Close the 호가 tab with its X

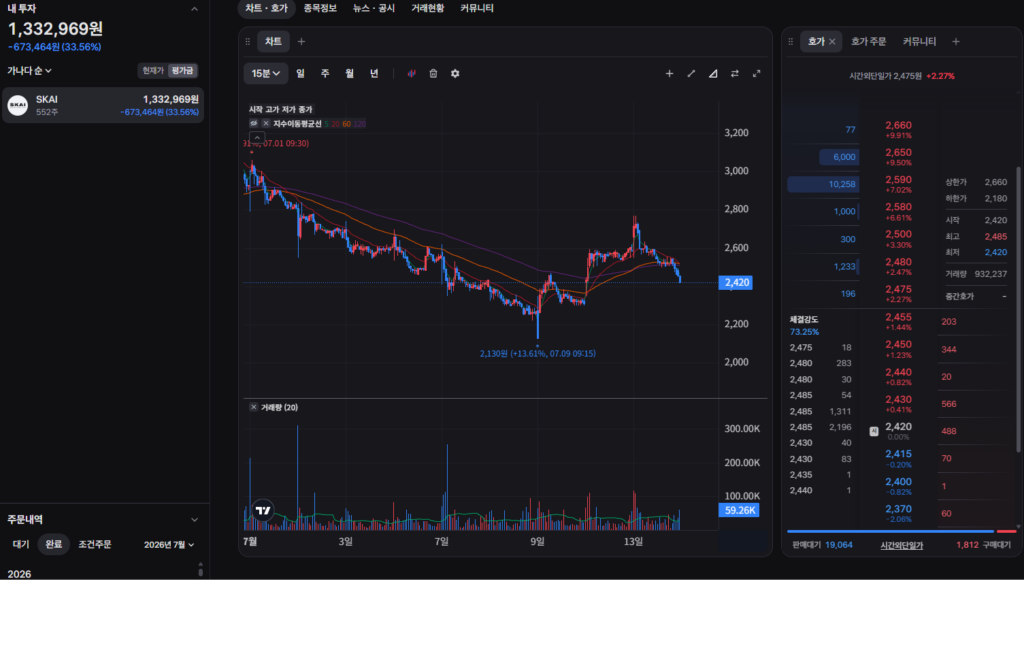coord(832,42)
